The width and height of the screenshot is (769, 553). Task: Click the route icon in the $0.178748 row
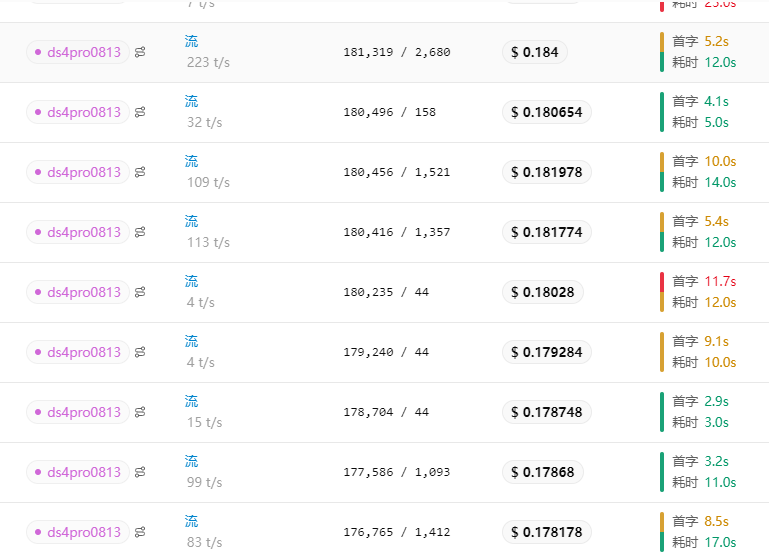140,412
